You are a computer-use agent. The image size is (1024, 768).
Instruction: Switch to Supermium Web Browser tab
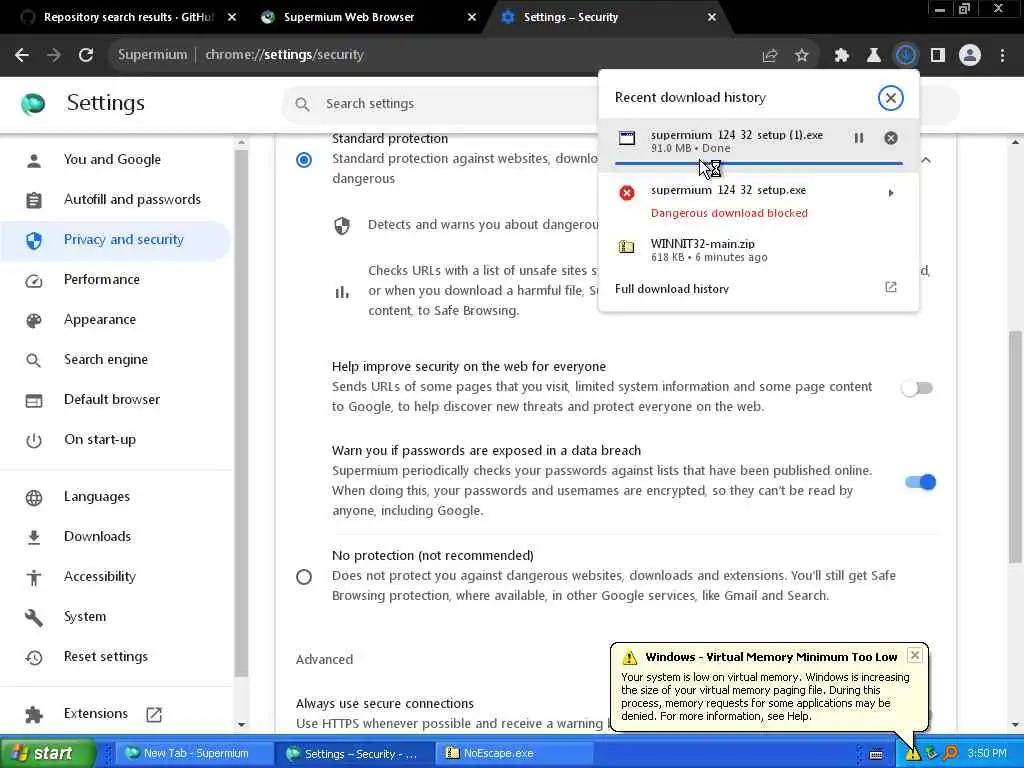349,17
